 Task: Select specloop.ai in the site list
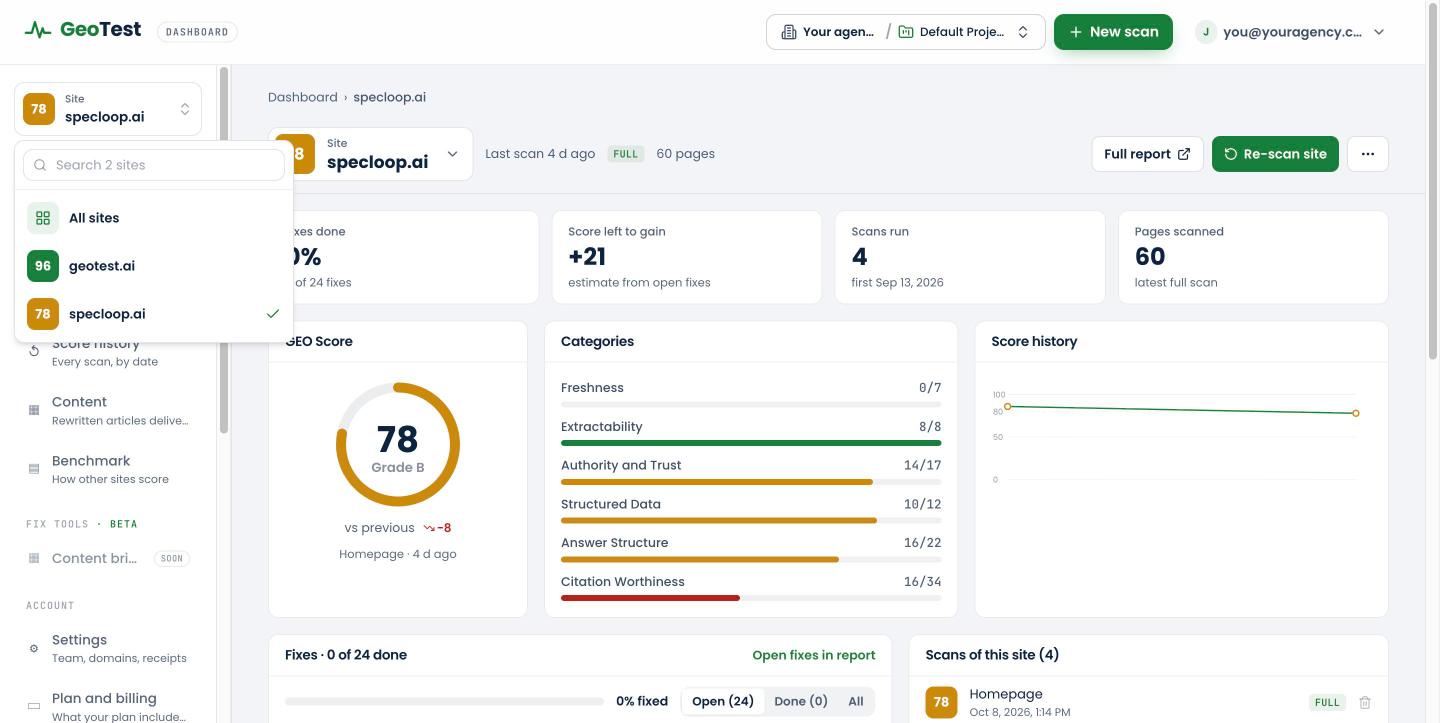click(x=154, y=314)
